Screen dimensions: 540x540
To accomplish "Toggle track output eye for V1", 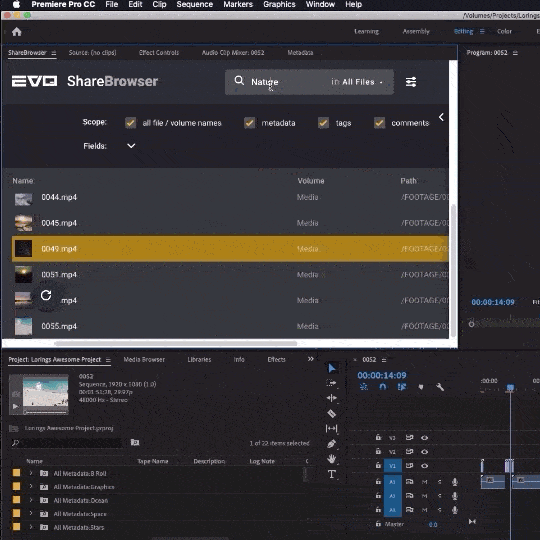I will (x=424, y=466).
